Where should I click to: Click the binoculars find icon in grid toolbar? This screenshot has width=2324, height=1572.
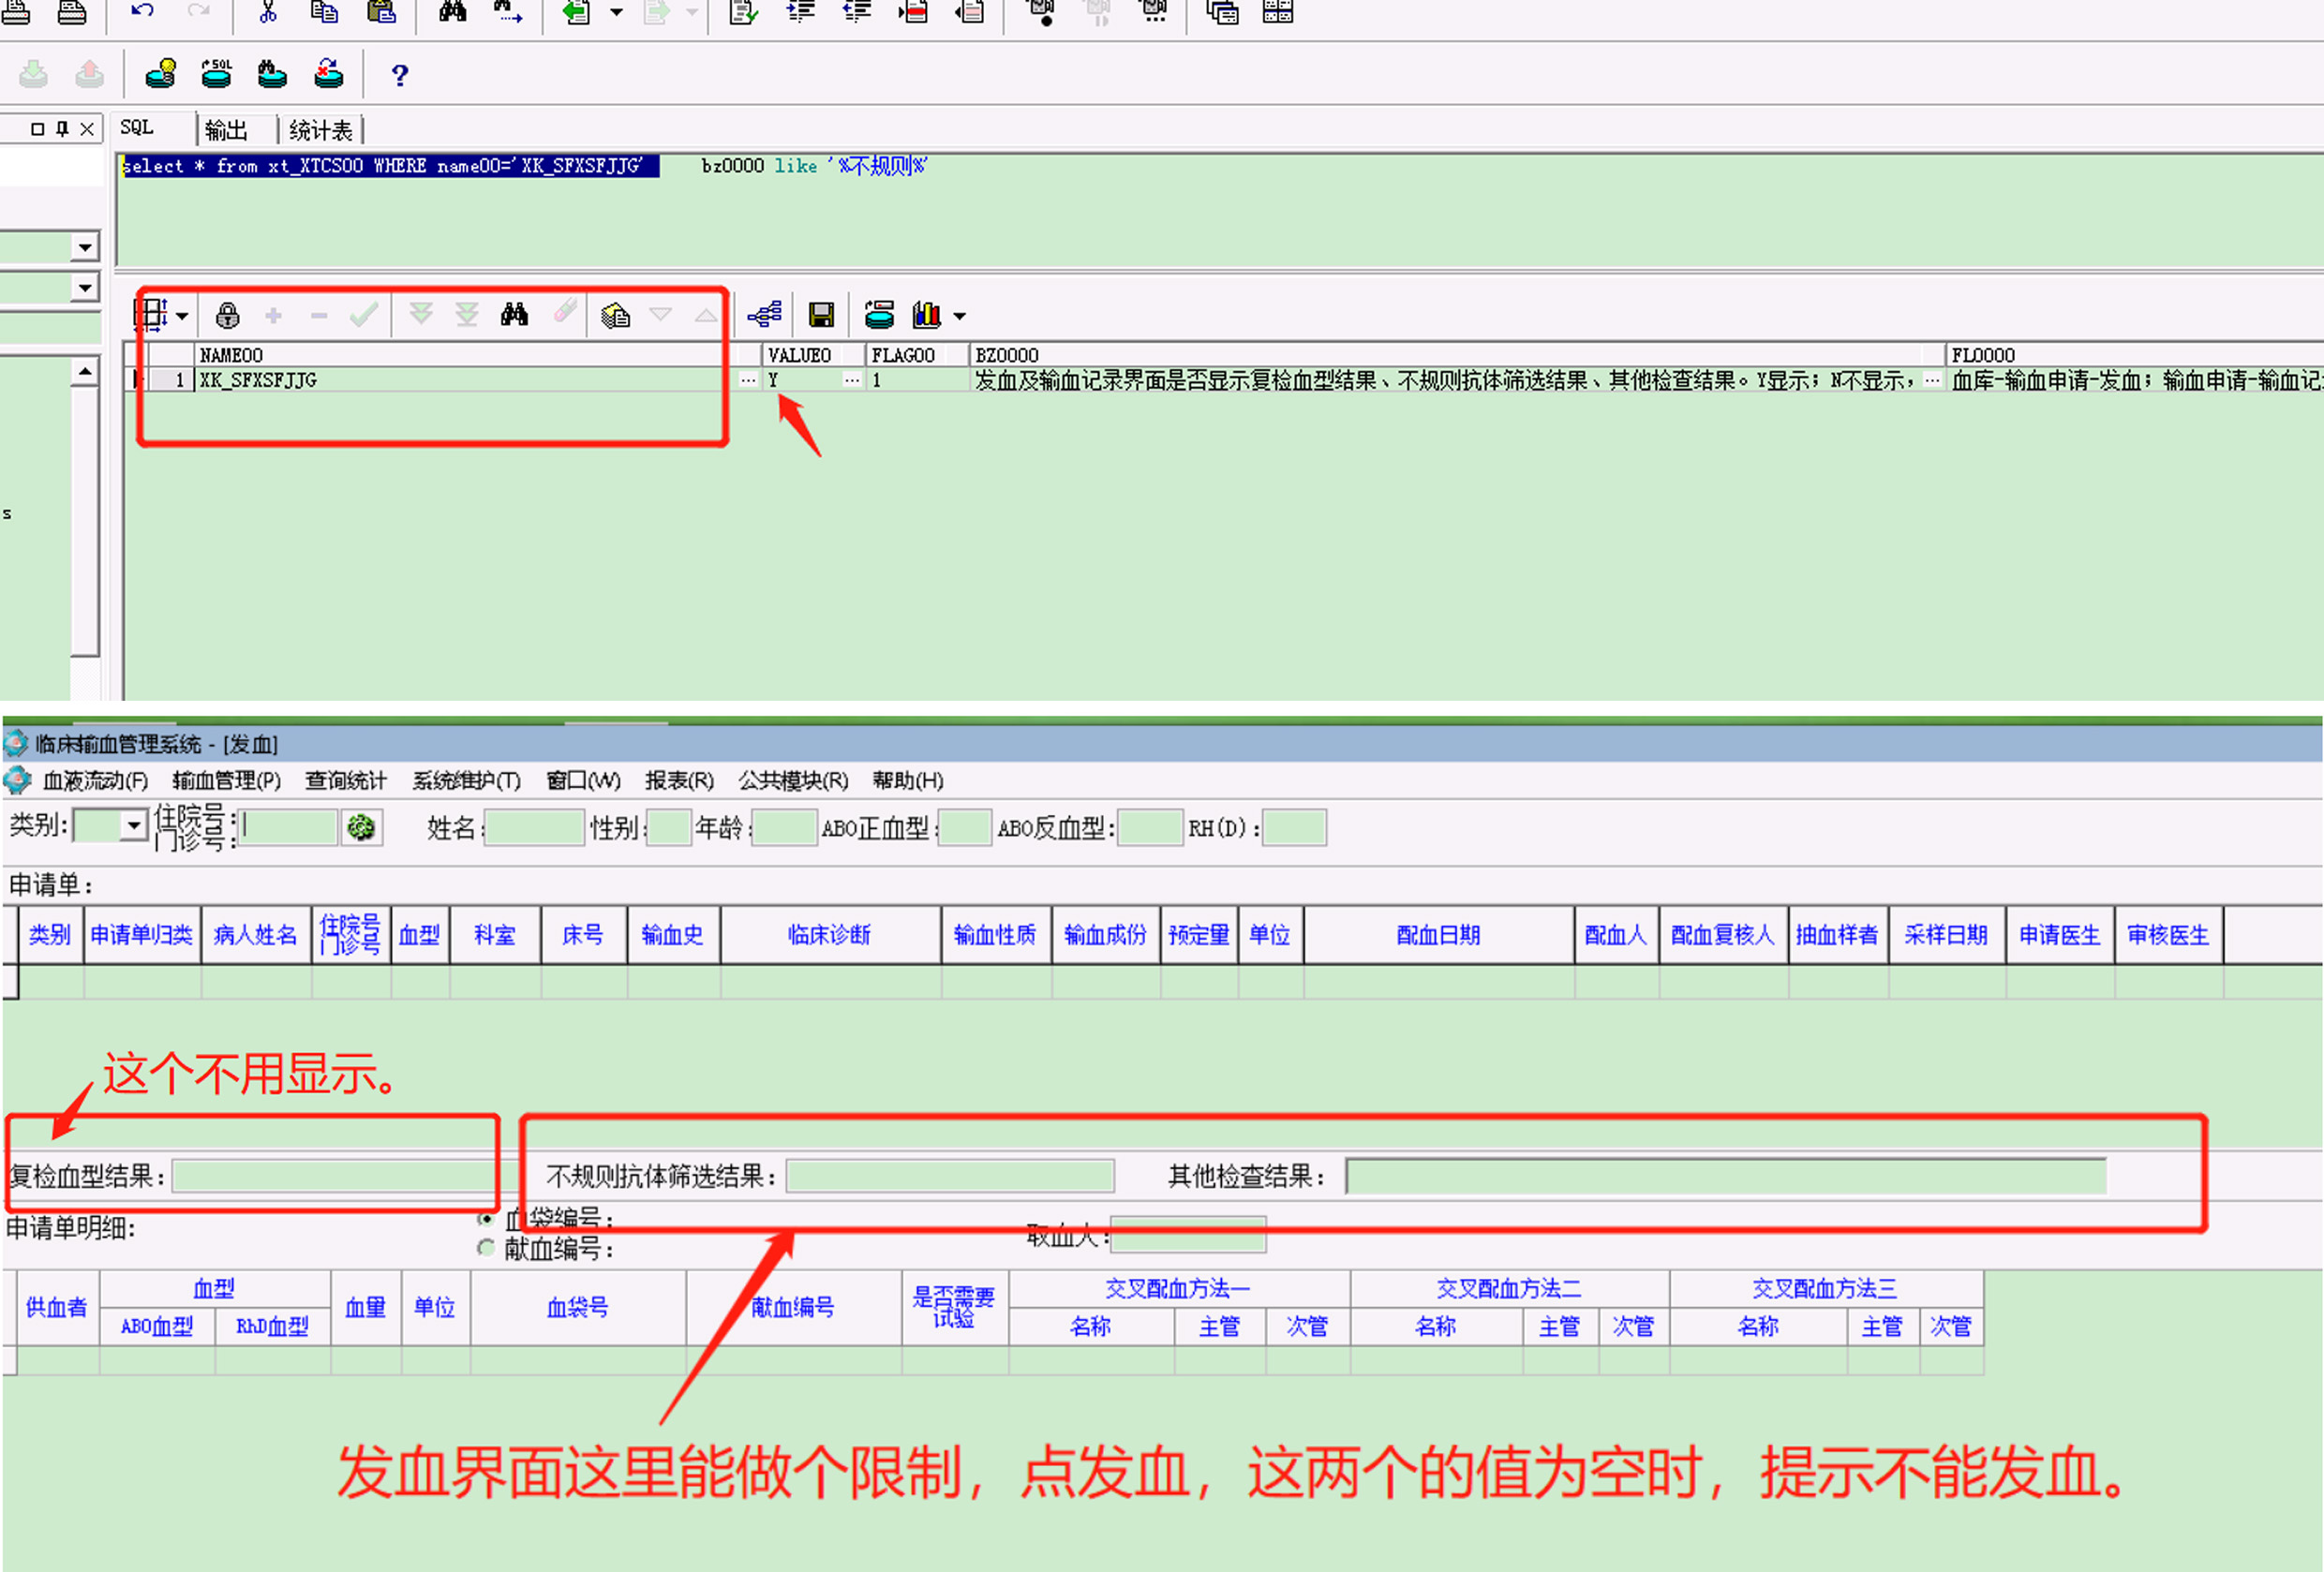click(x=514, y=315)
